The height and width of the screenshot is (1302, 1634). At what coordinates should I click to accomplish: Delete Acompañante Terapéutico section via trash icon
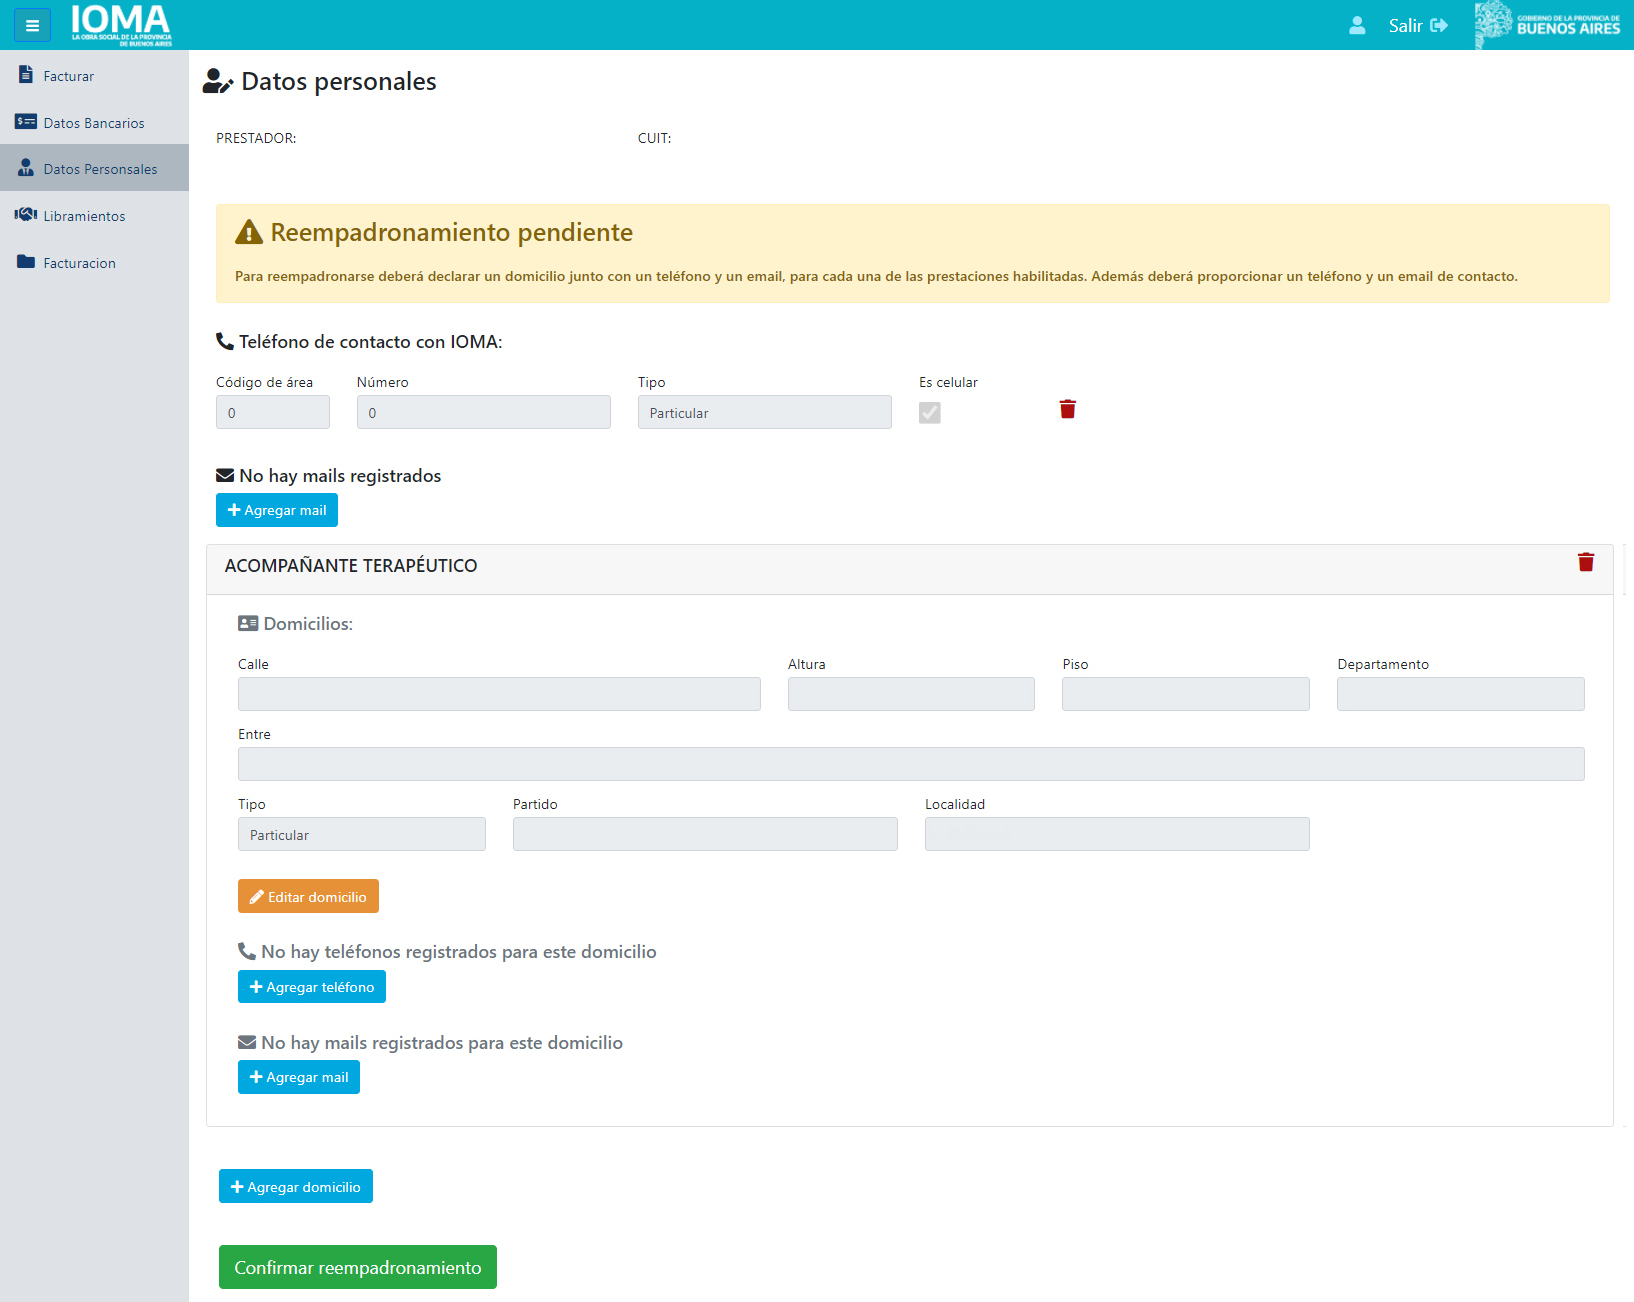click(x=1585, y=562)
